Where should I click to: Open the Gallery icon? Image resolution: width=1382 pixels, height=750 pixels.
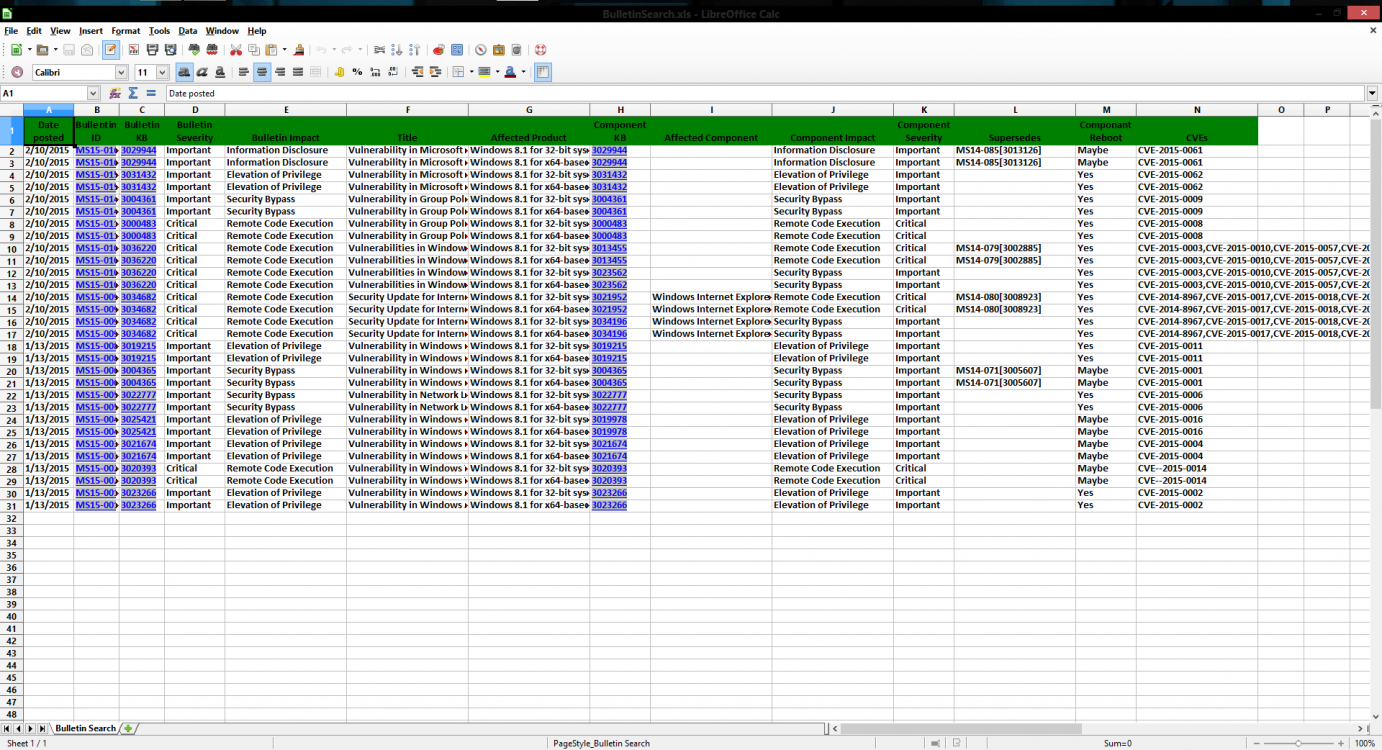click(x=499, y=49)
